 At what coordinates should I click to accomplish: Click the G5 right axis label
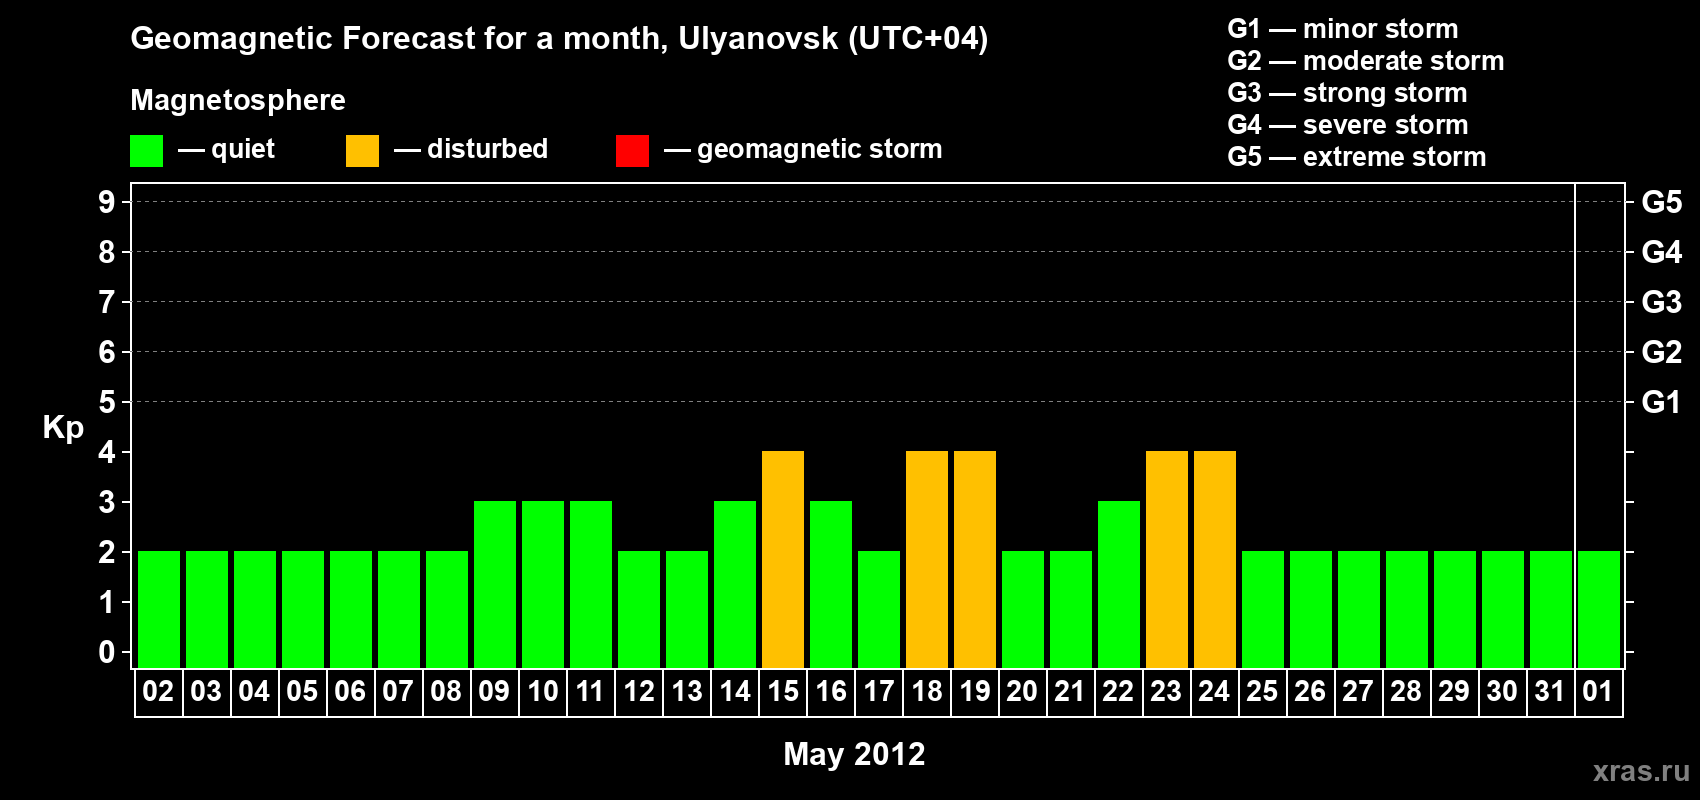point(1662,202)
